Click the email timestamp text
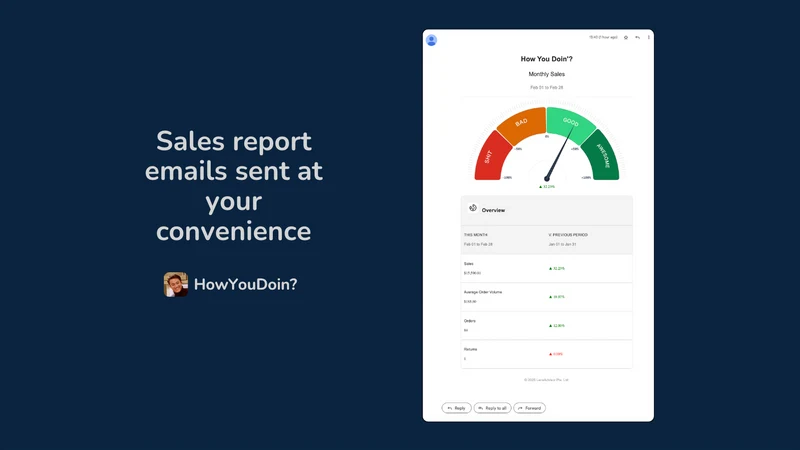The width and height of the screenshot is (800, 450). [x=603, y=37]
